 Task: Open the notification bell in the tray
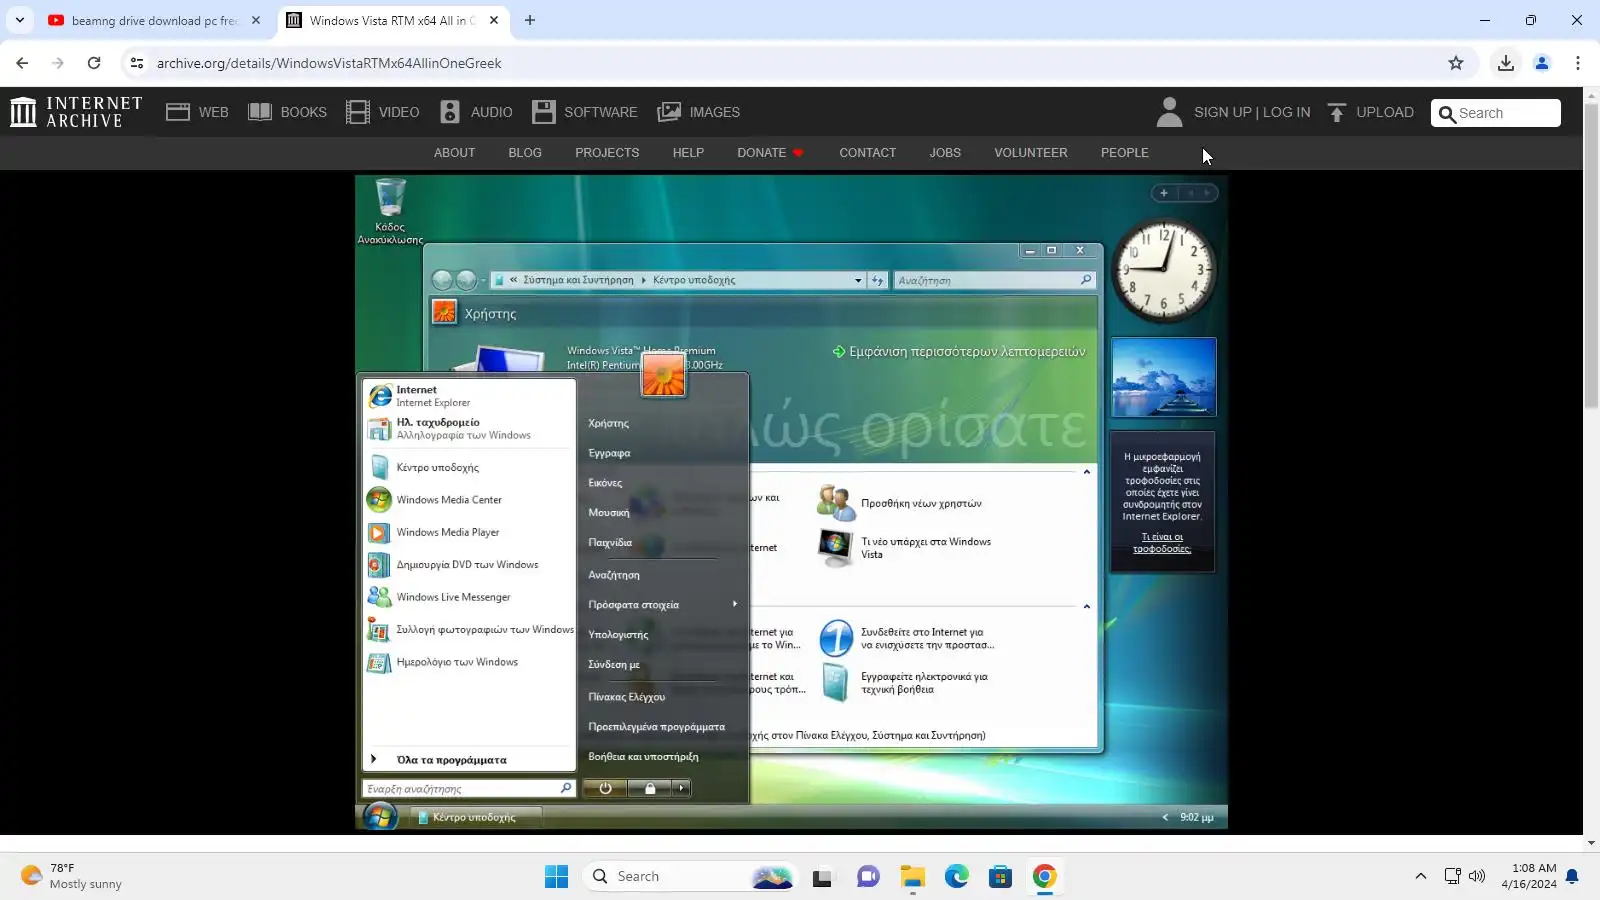tap(1572, 877)
